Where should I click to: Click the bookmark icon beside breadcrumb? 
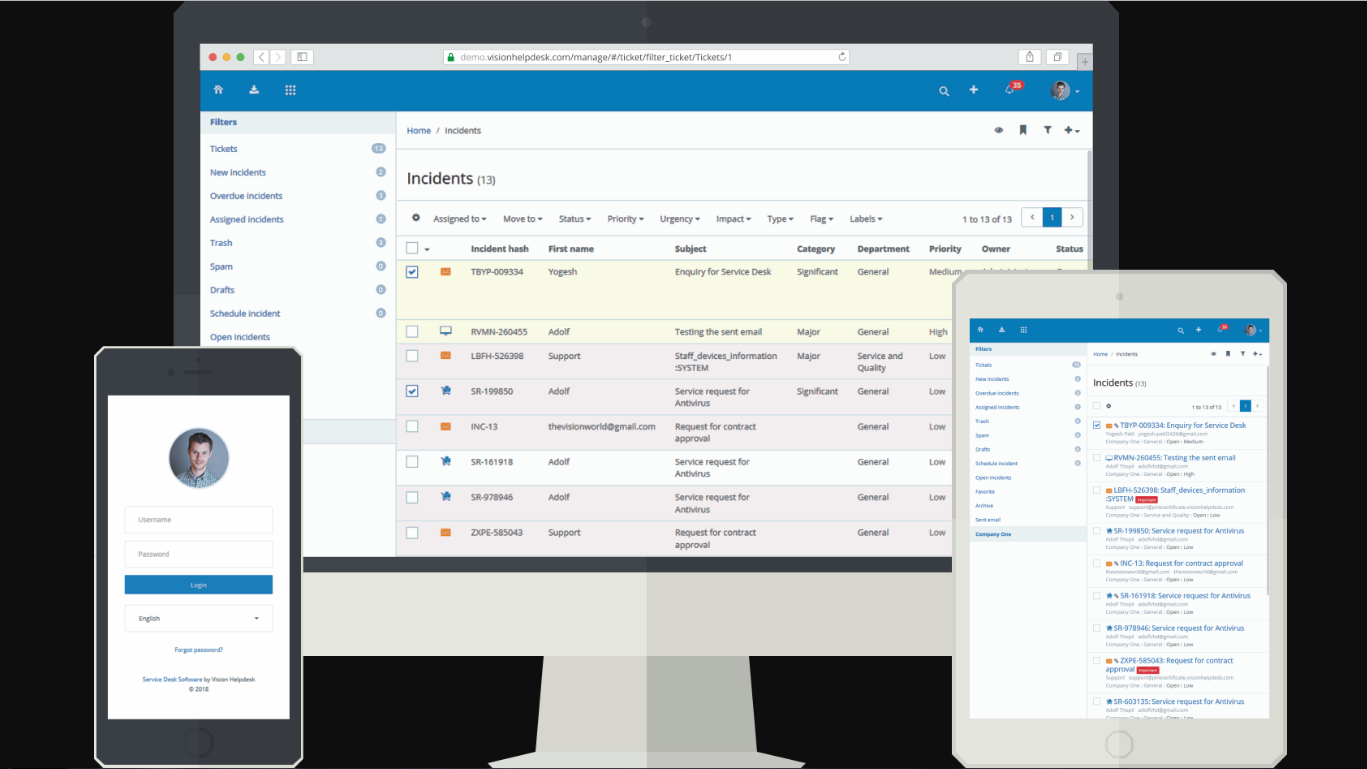point(1023,130)
